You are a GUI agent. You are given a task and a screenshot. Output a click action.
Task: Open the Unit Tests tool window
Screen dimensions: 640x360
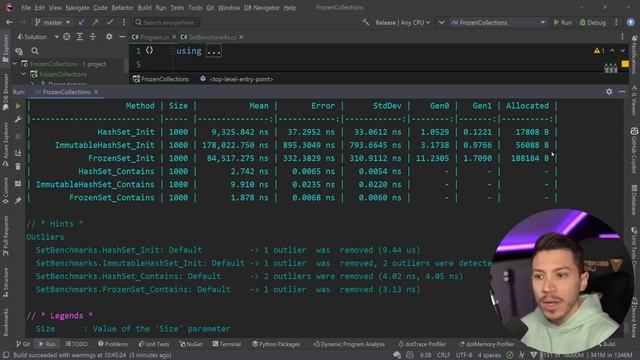(x=153, y=344)
